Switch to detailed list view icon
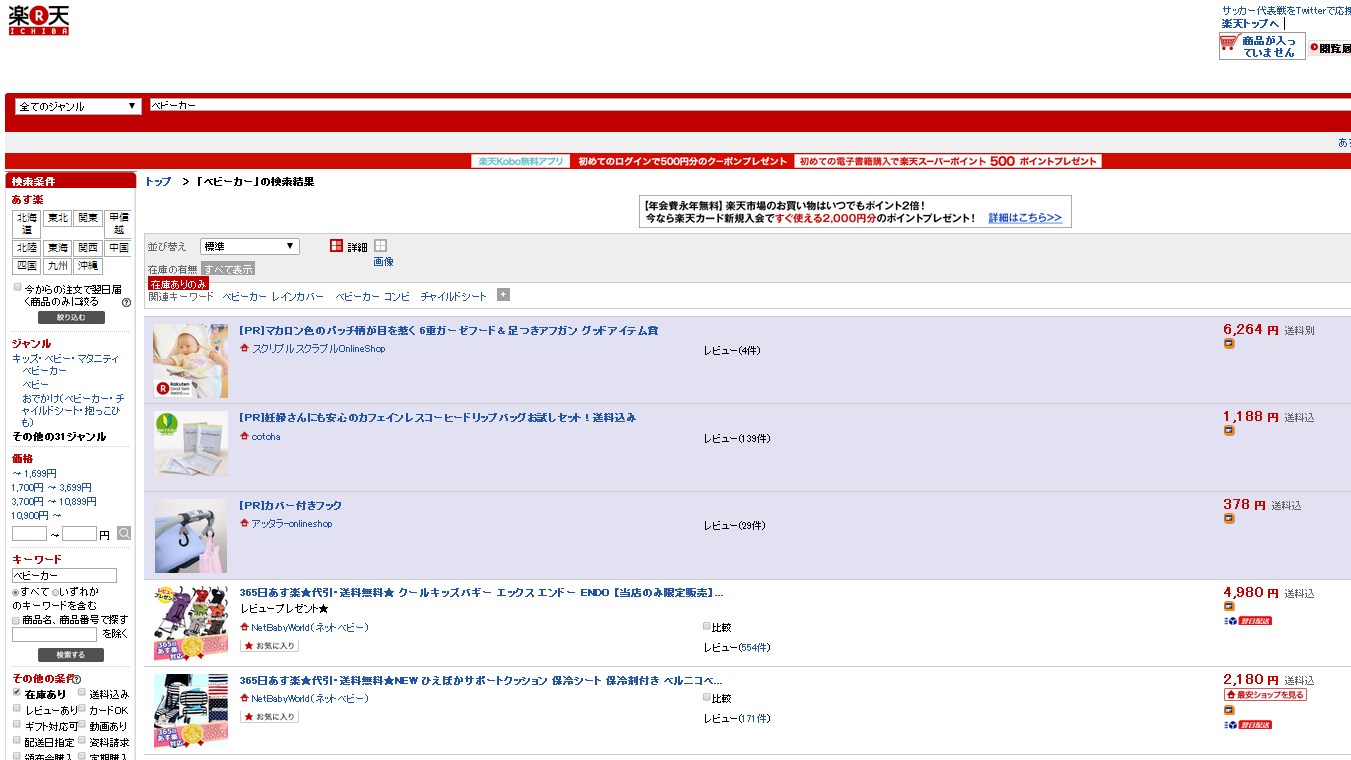 (337, 246)
